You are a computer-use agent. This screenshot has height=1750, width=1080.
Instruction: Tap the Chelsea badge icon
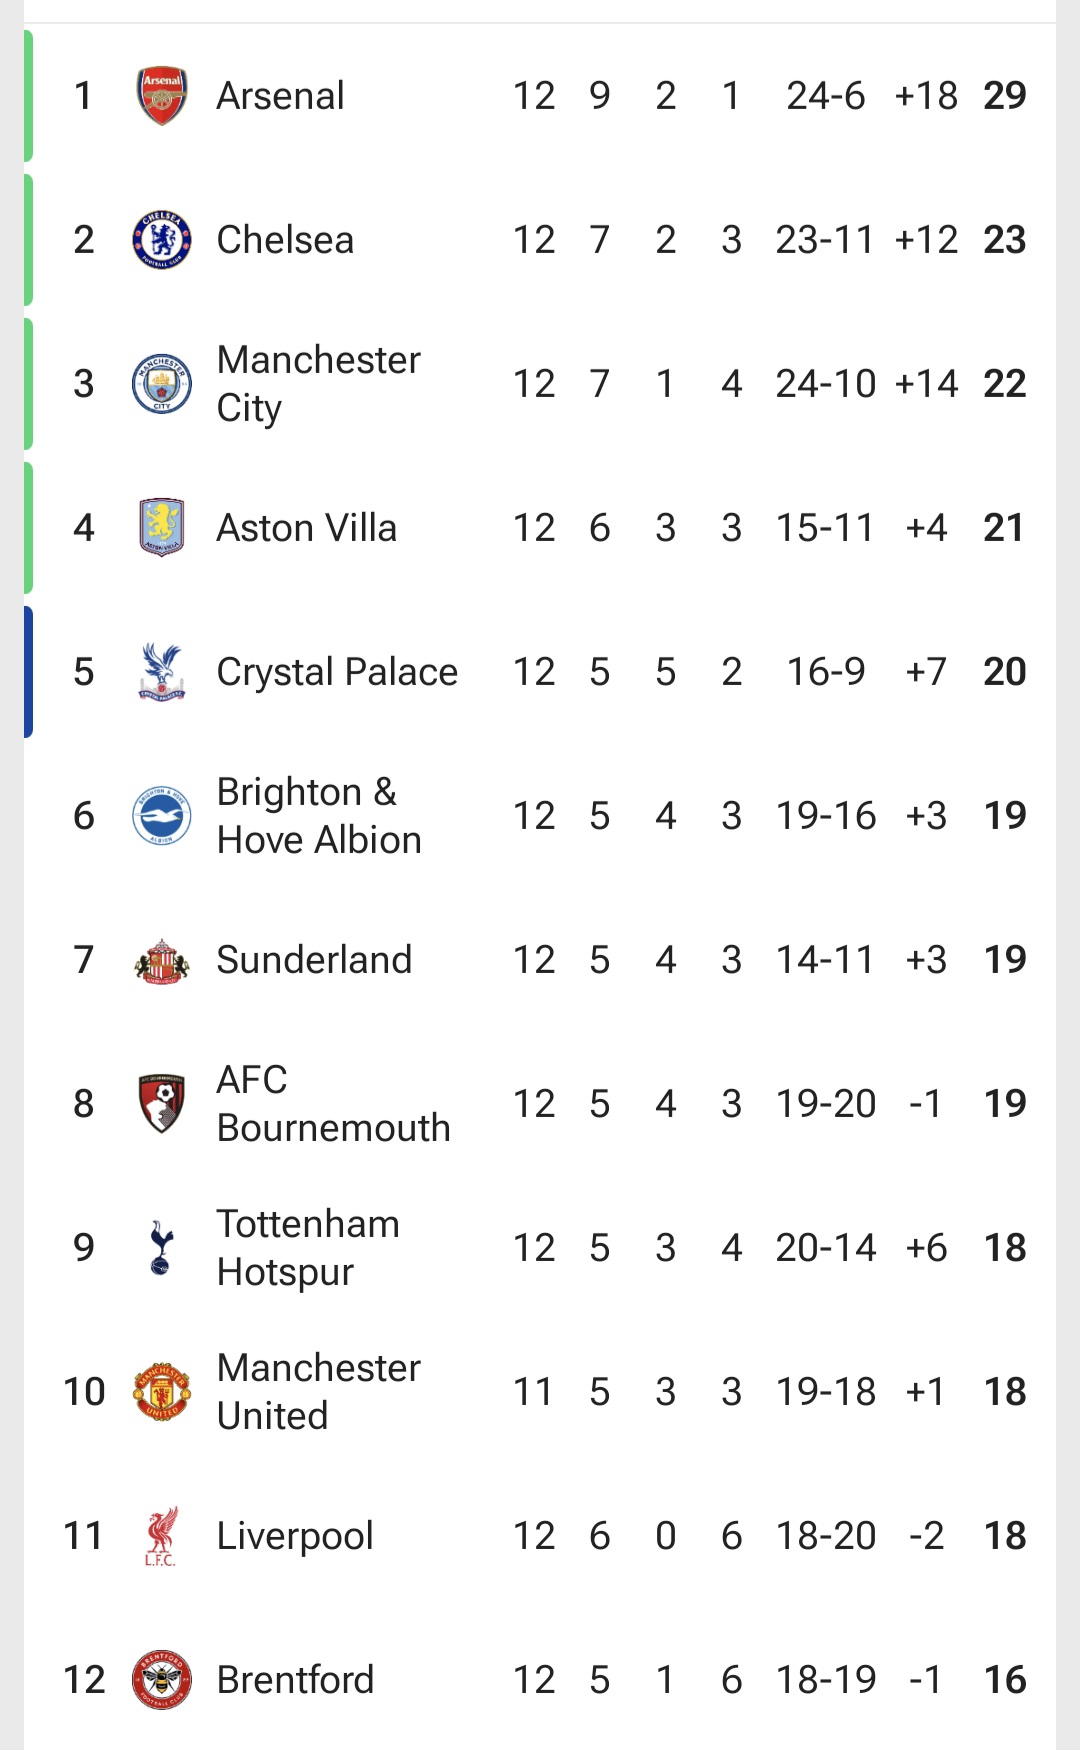pos(161,240)
